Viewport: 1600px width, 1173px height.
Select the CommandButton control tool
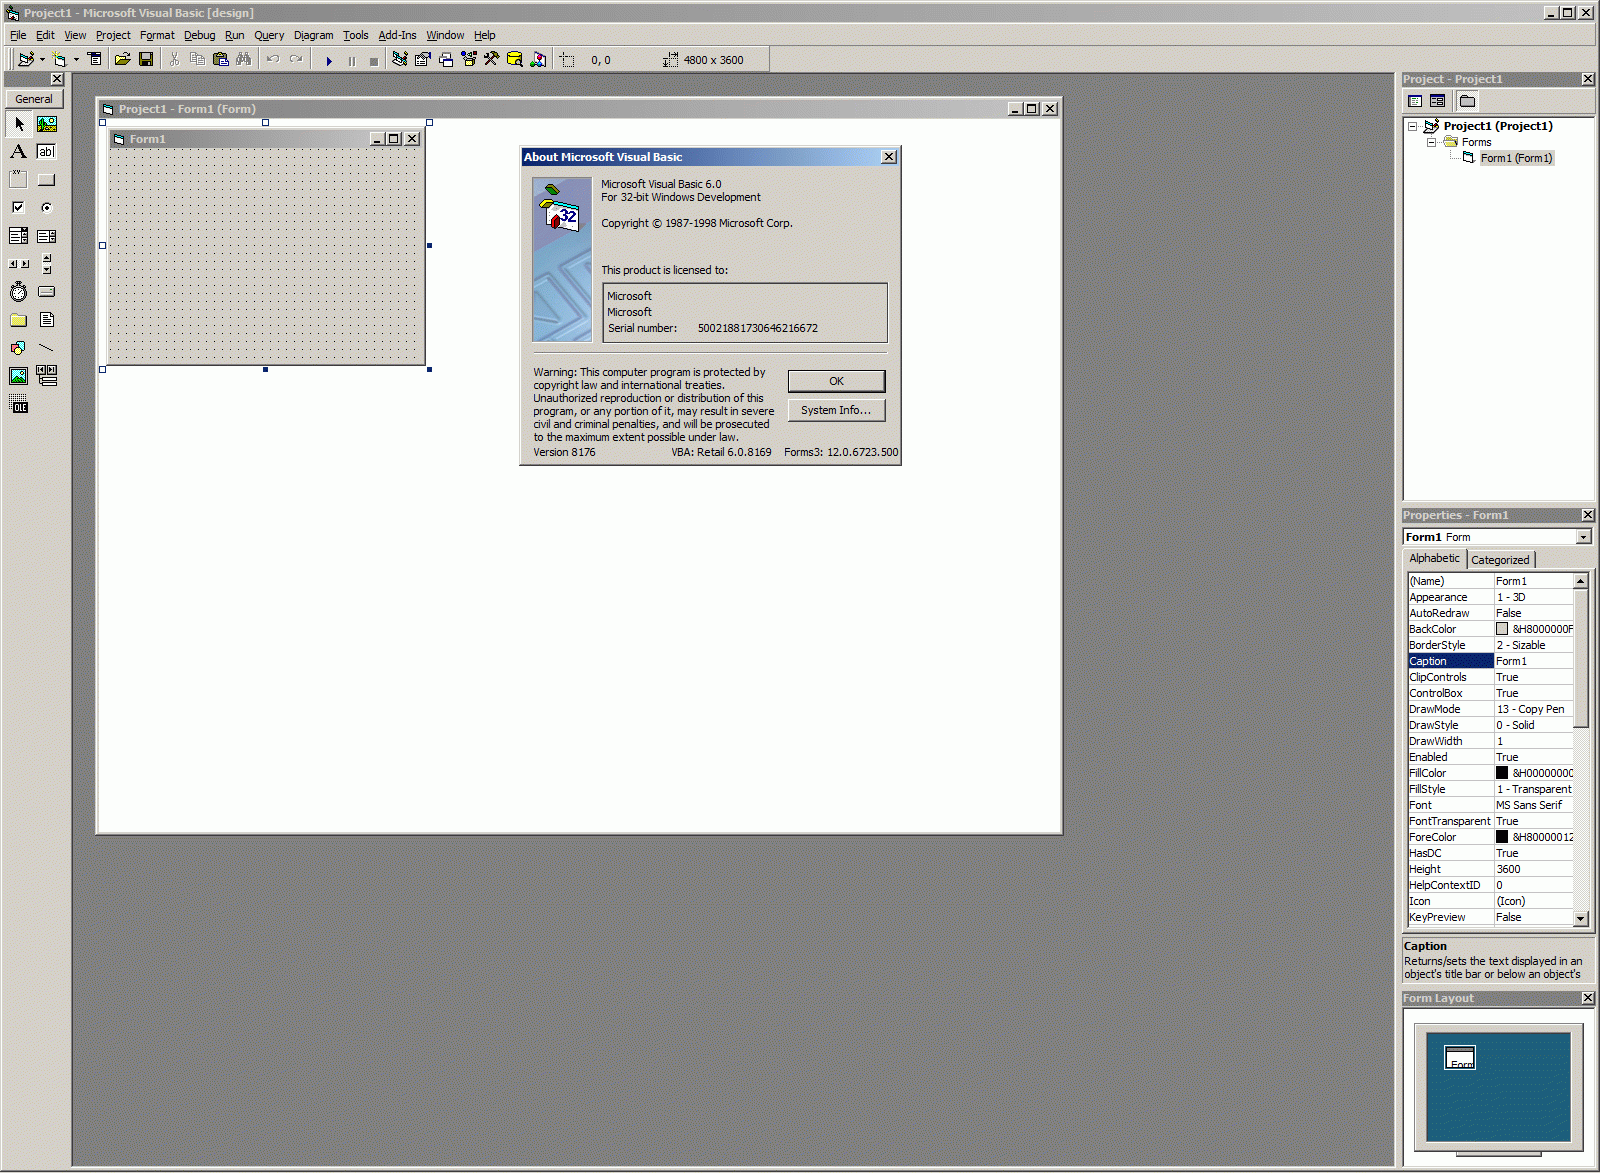(47, 180)
